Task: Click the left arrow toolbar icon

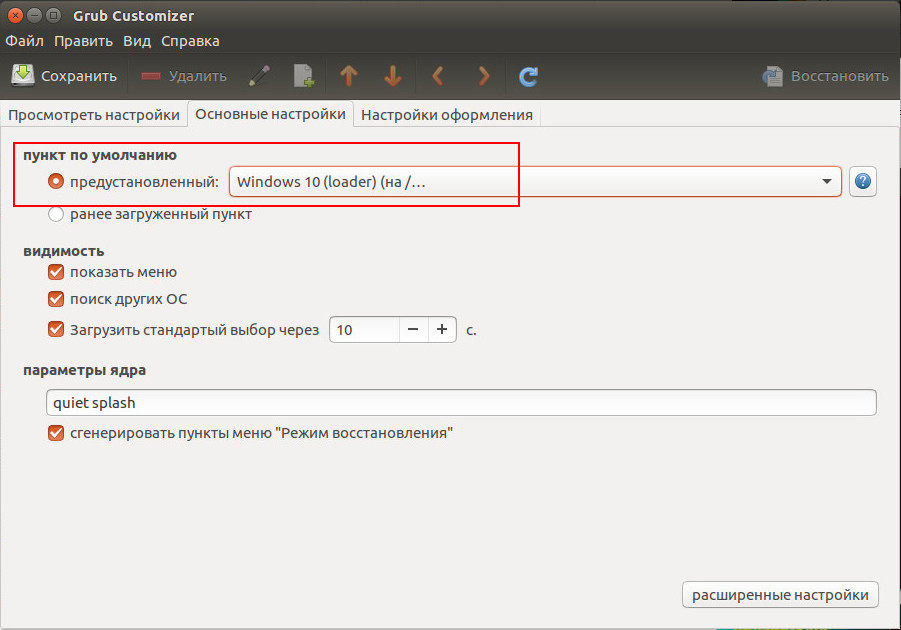Action: pyautogui.click(x=438, y=76)
